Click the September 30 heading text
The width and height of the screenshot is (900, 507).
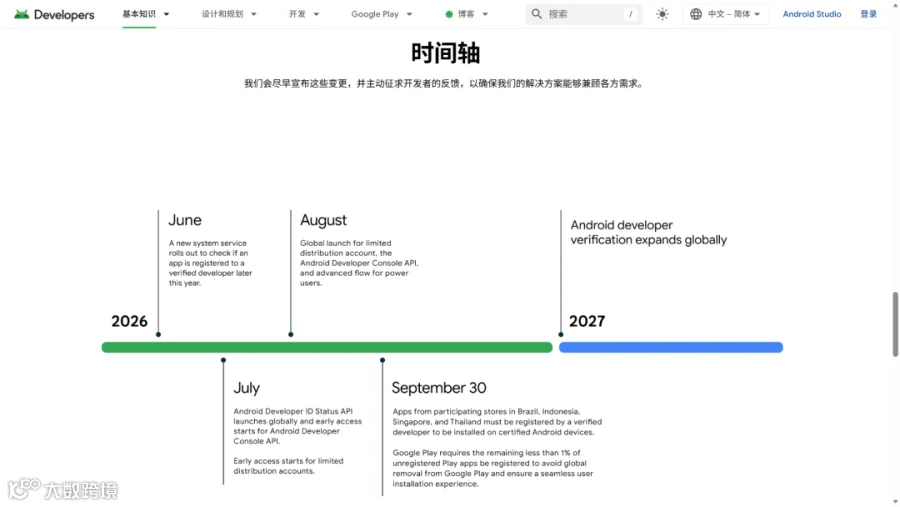[x=439, y=388]
